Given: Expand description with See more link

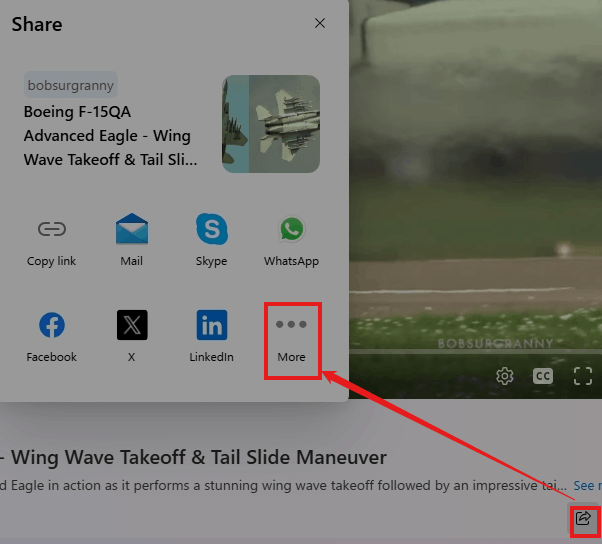Looking at the screenshot, I should (587, 485).
